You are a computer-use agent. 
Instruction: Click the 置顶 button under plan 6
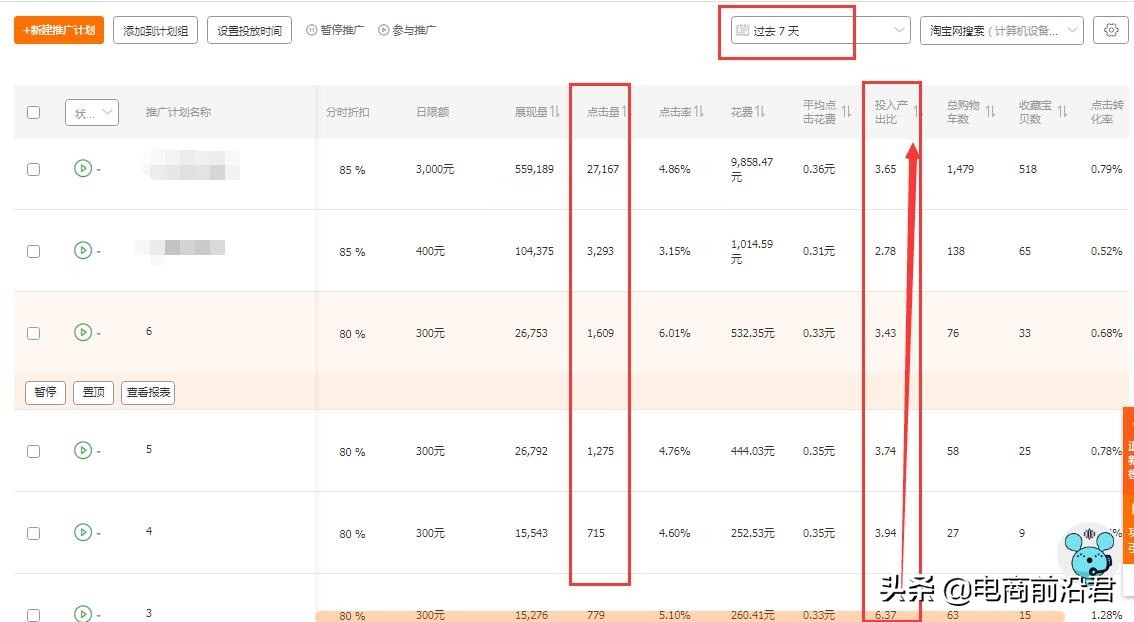click(x=93, y=392)
